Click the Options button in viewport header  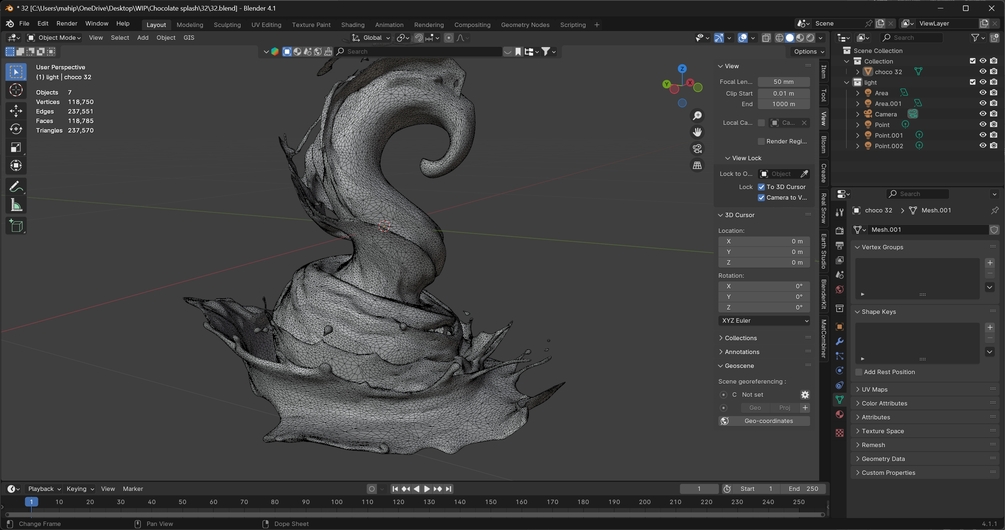[806, 51]
